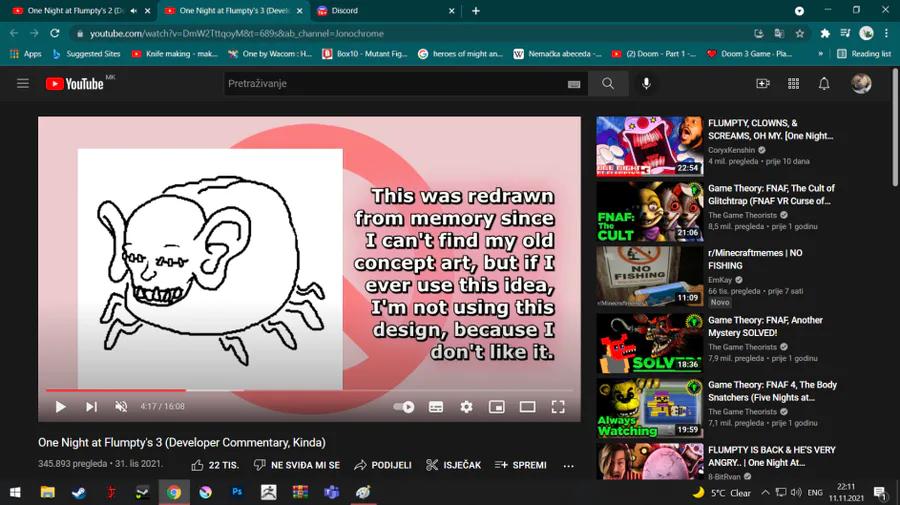
Task: Bookmark this page with star
Action: click(x=800, y=33)
